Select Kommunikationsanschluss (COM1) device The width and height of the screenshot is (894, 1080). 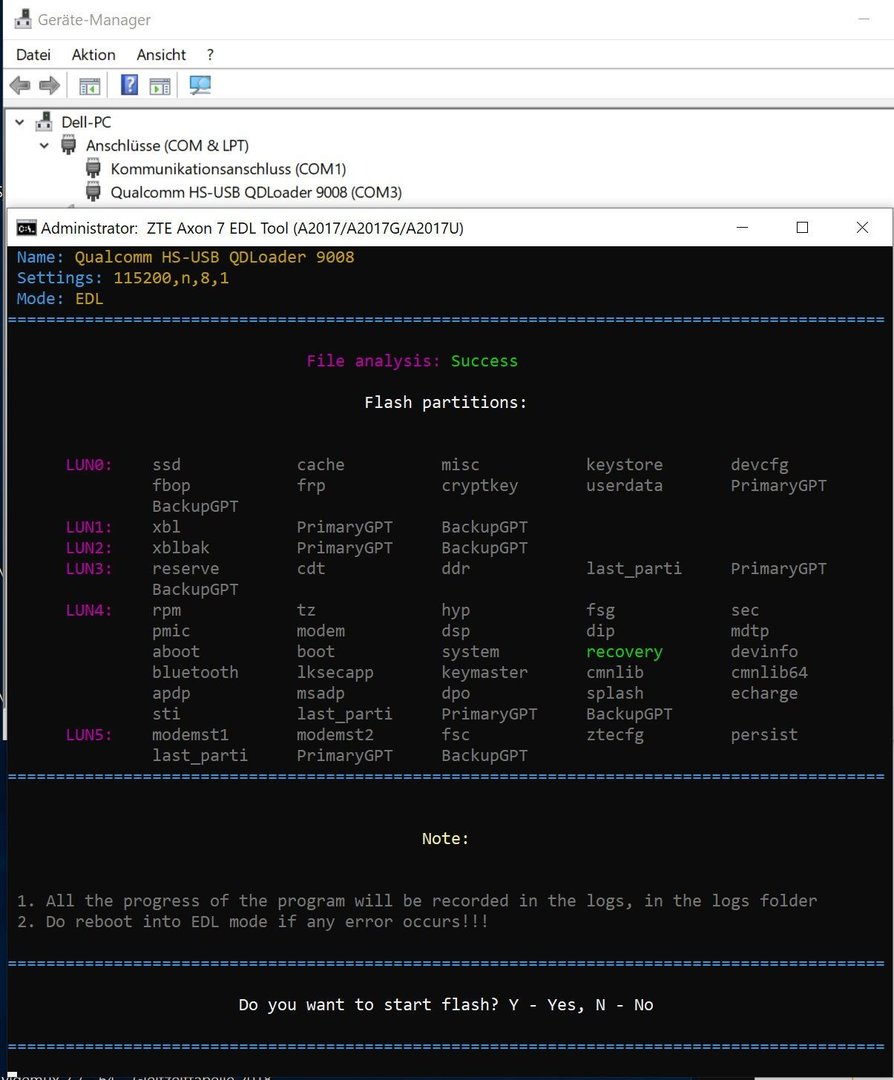pos(228,169)
